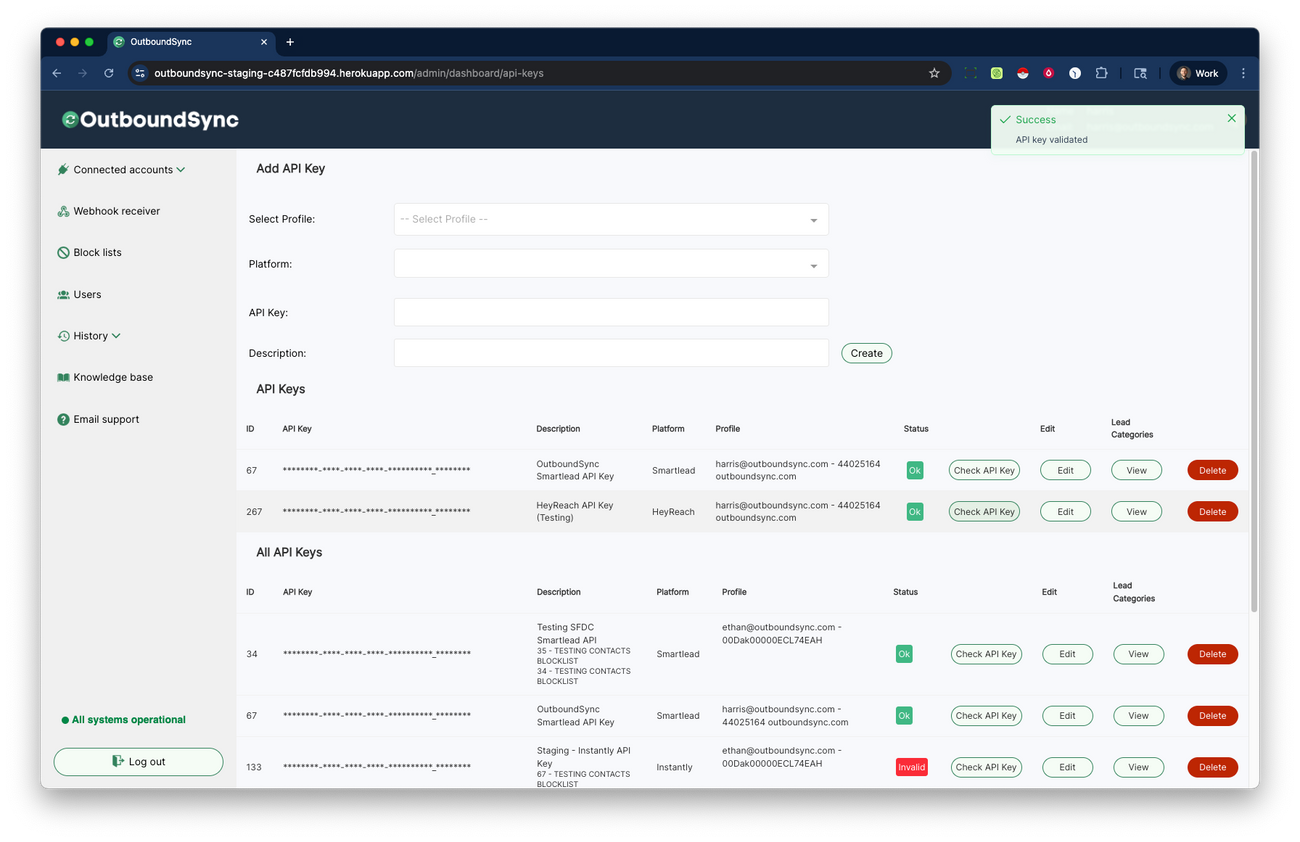Screen dimensions: 1300x842
Task: Check the Ok status badge for key 67
Action: pos(914,470)
